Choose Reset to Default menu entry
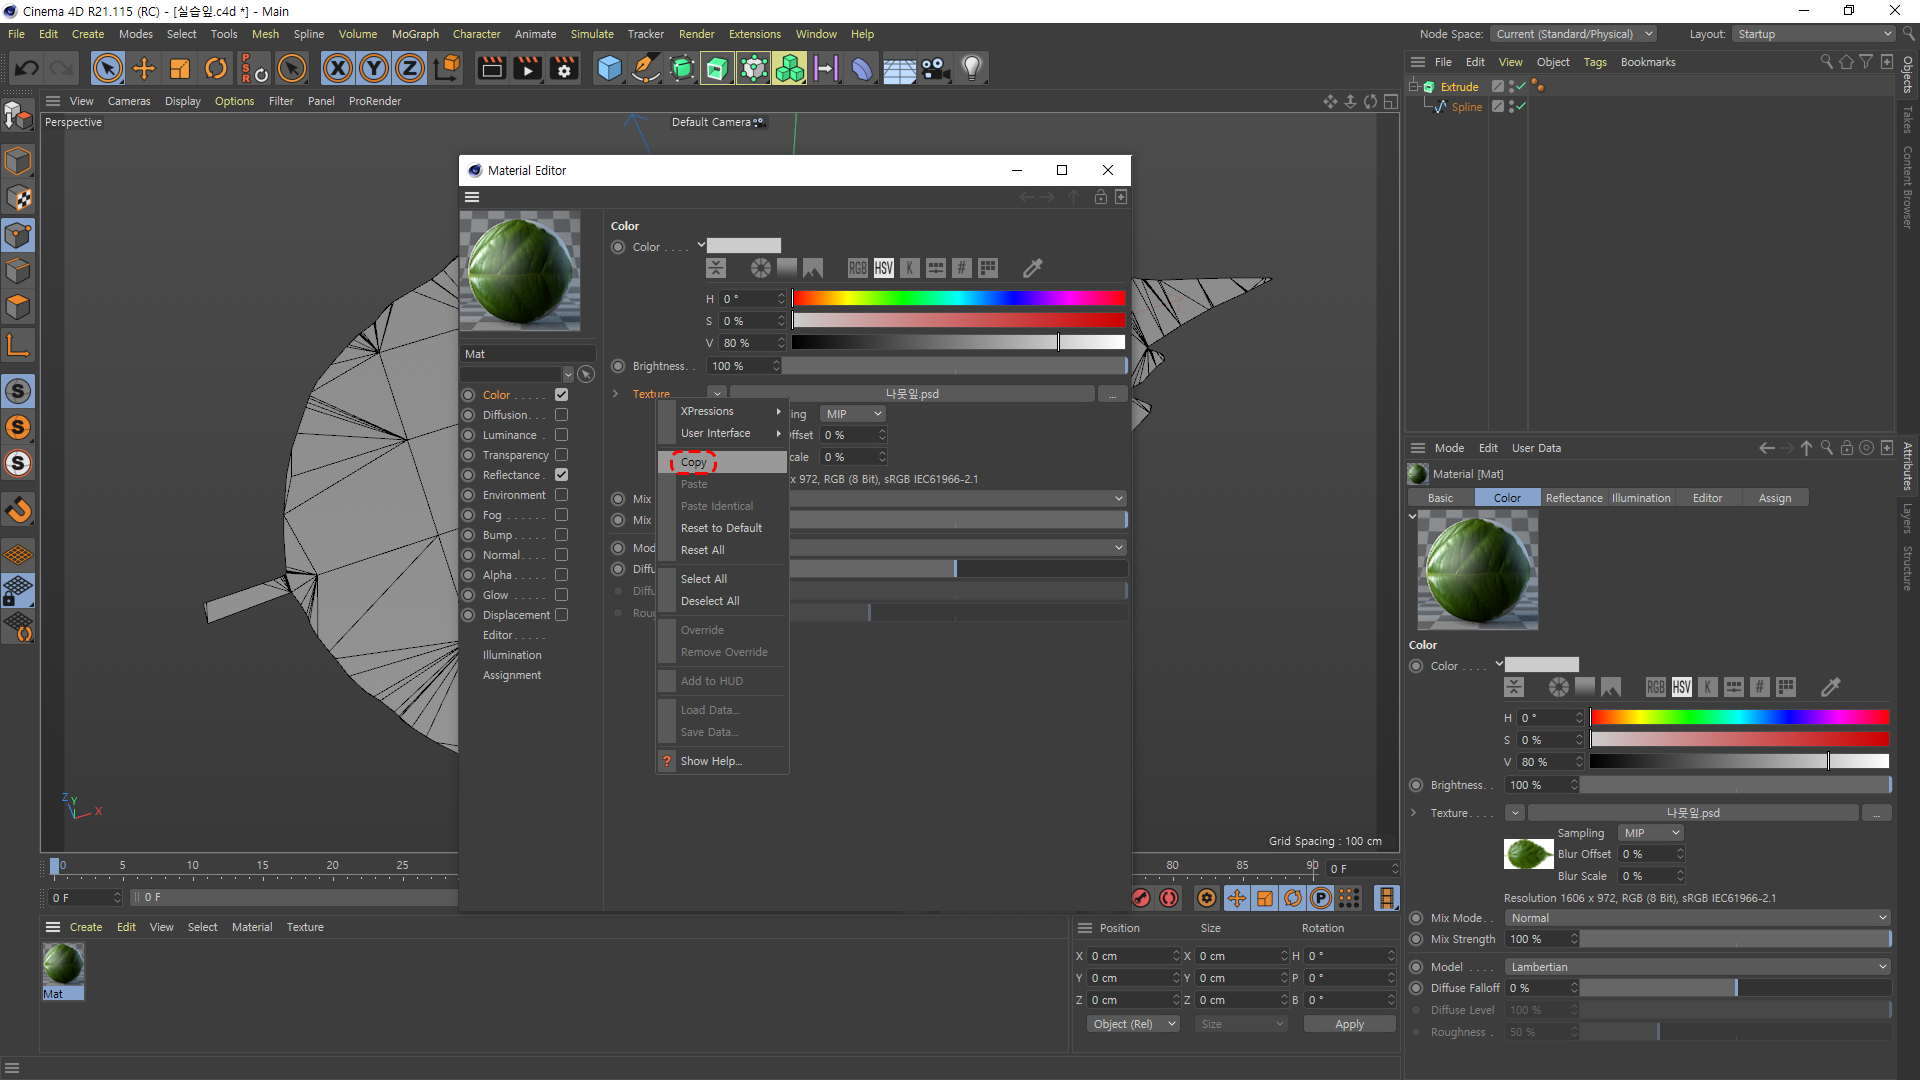 coord(721,528)
